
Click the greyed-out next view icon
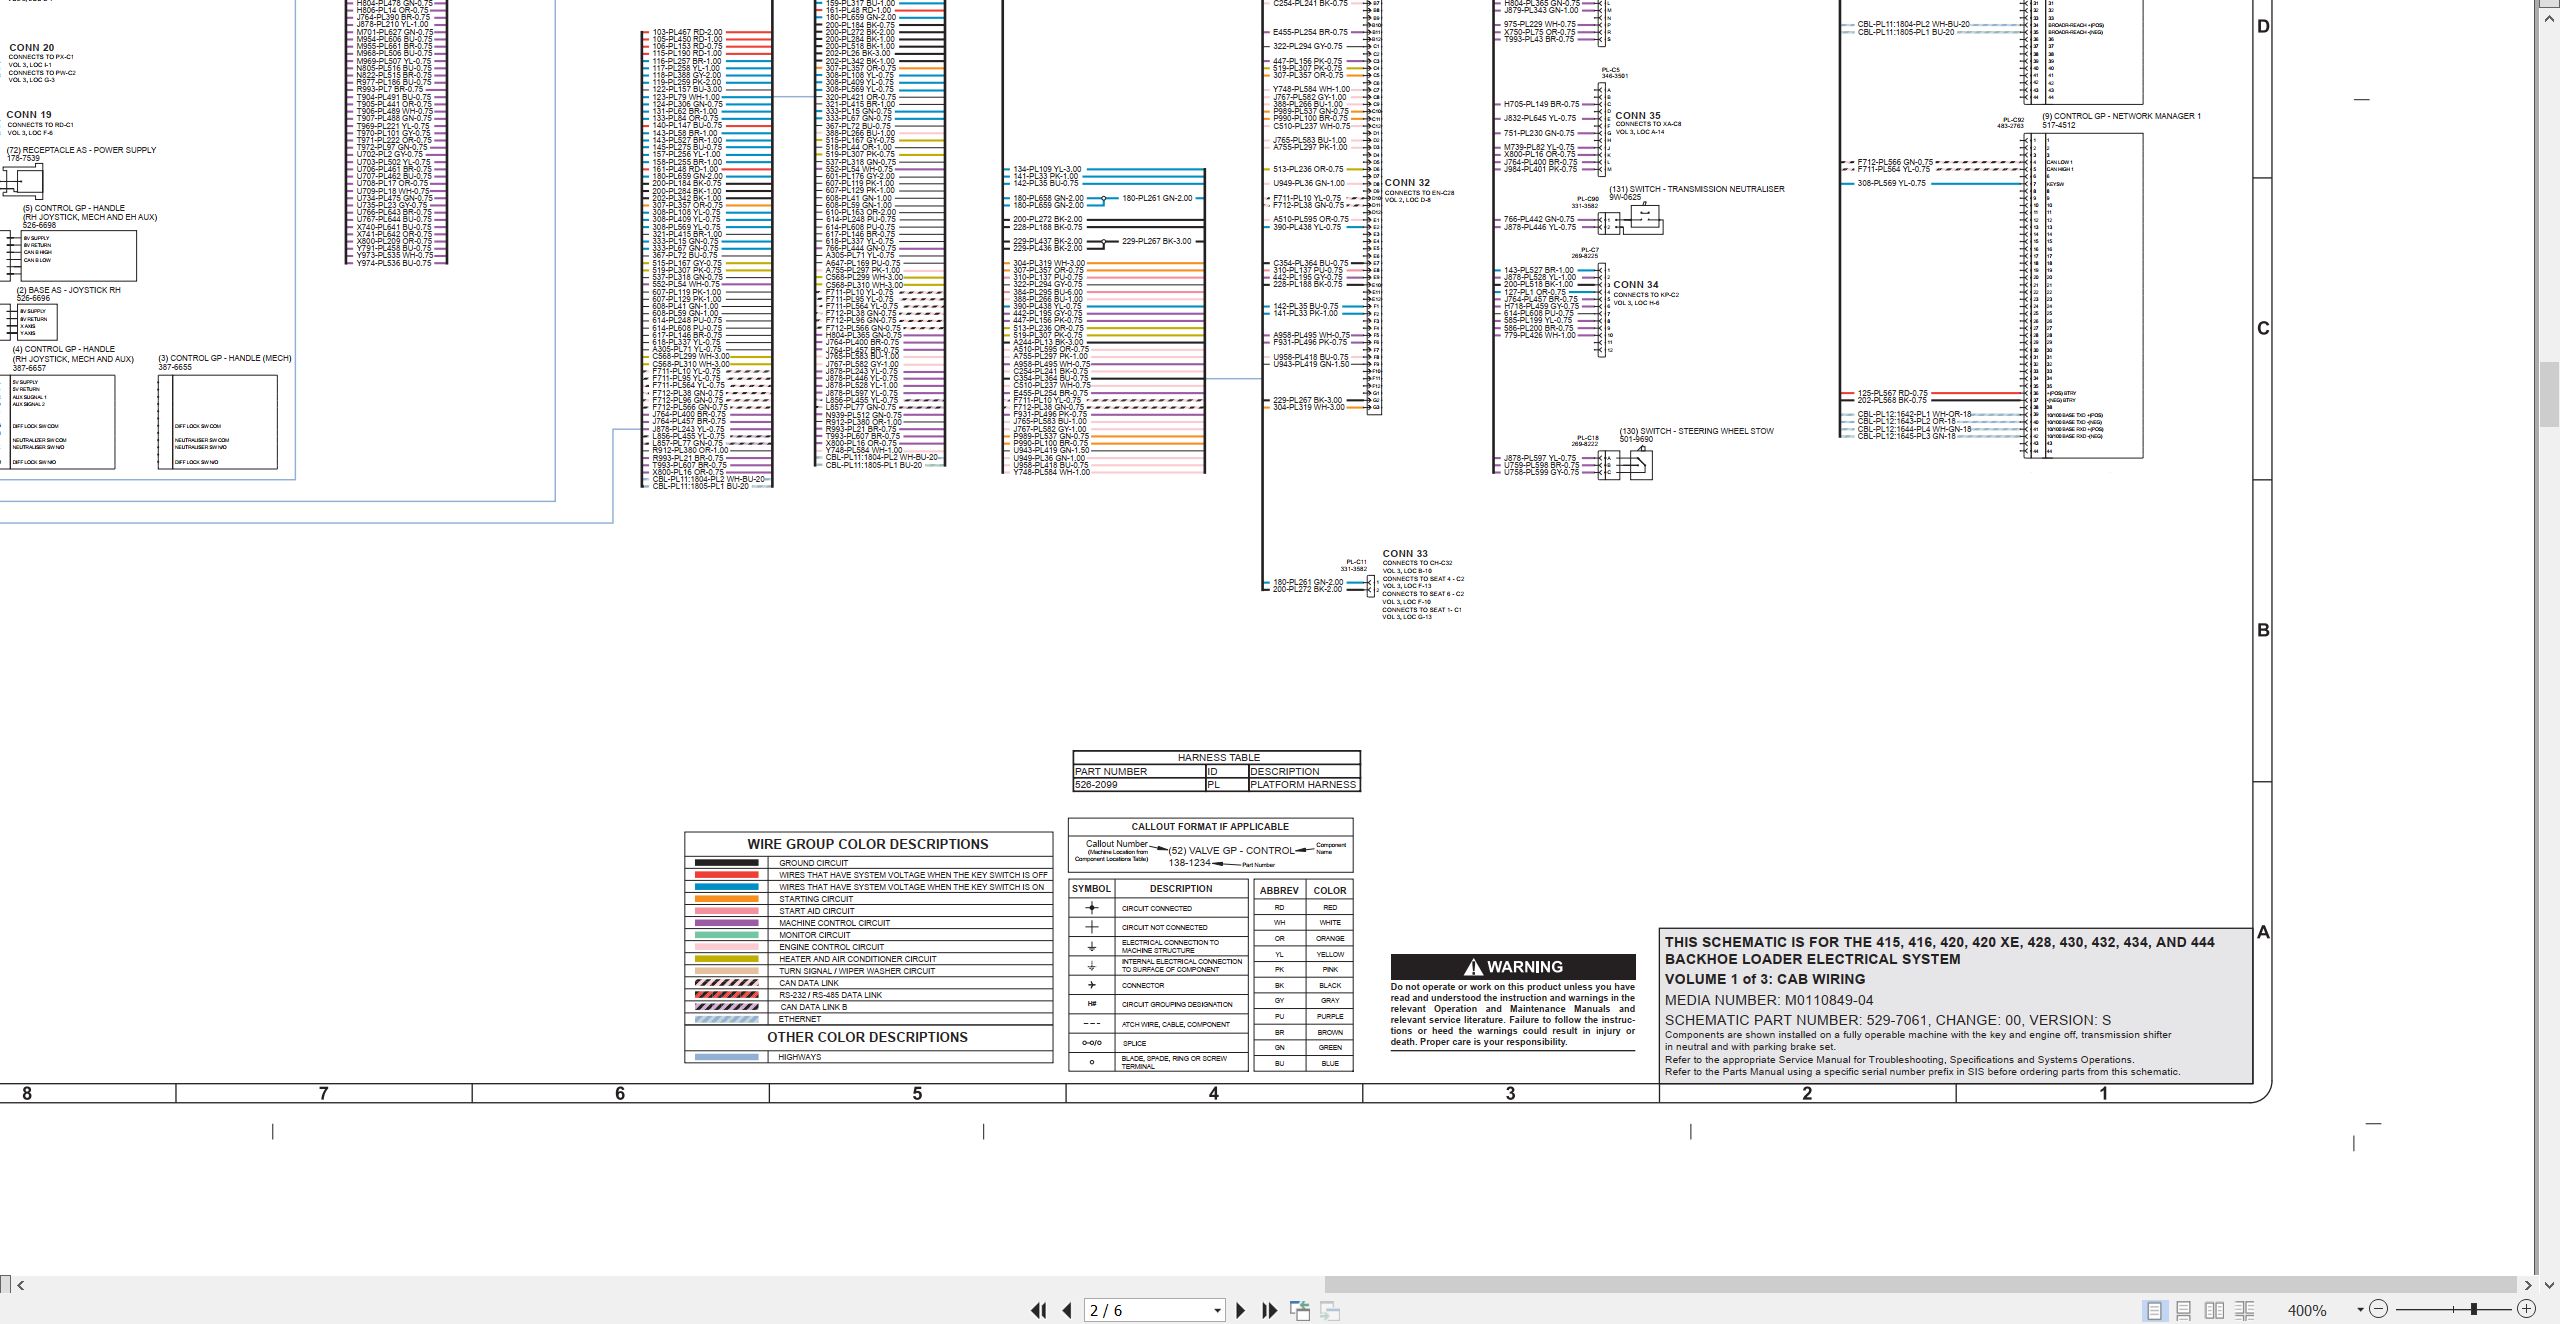point(1330,1310)
